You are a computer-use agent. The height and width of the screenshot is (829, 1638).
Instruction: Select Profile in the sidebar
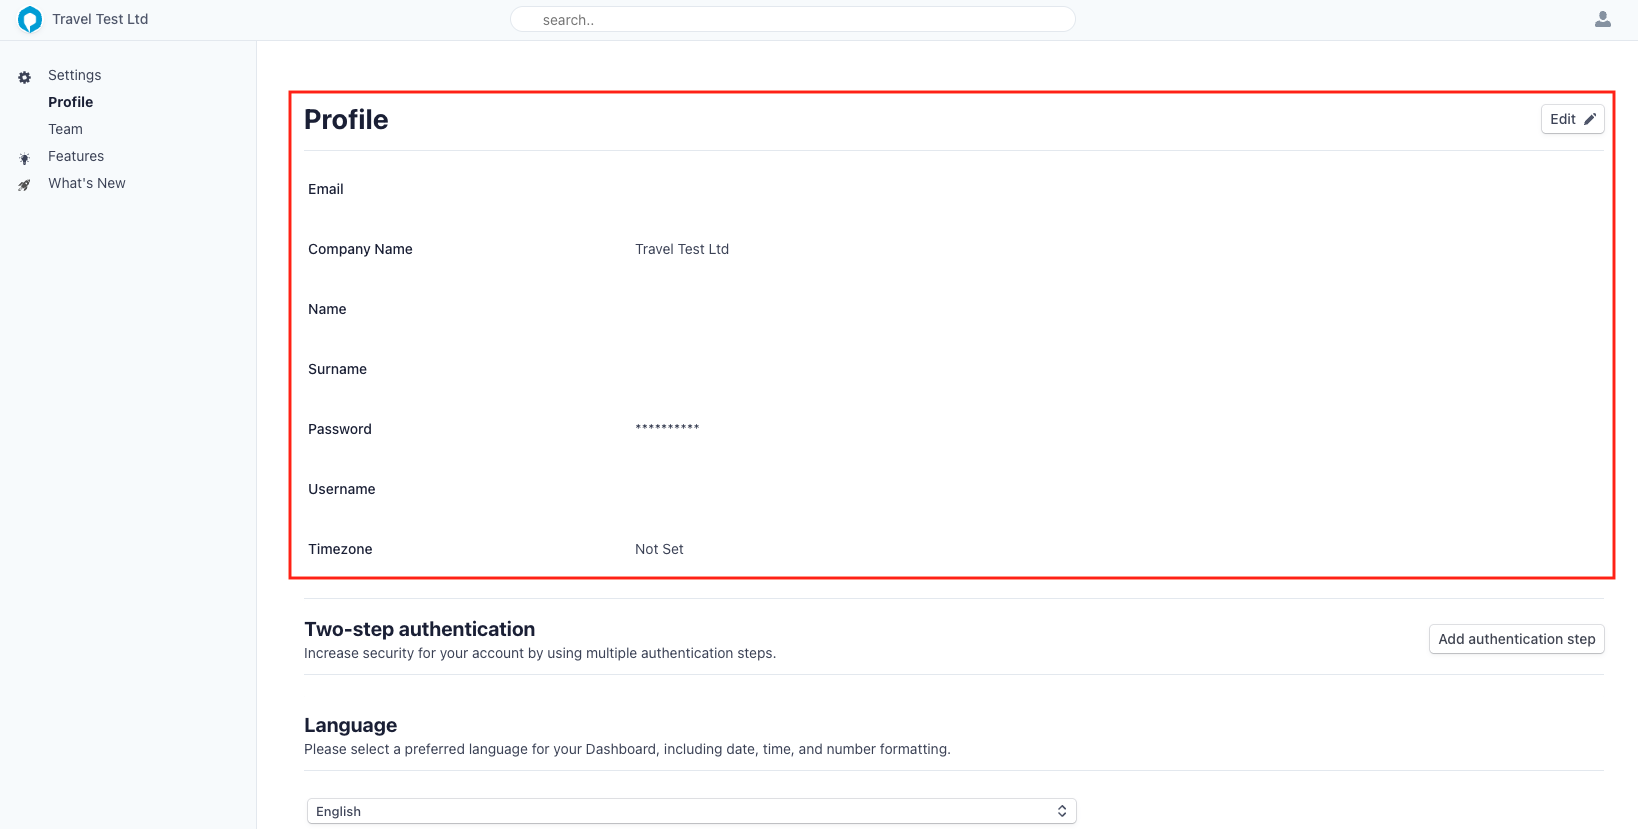pyautogui.click(x=71, y=102)
